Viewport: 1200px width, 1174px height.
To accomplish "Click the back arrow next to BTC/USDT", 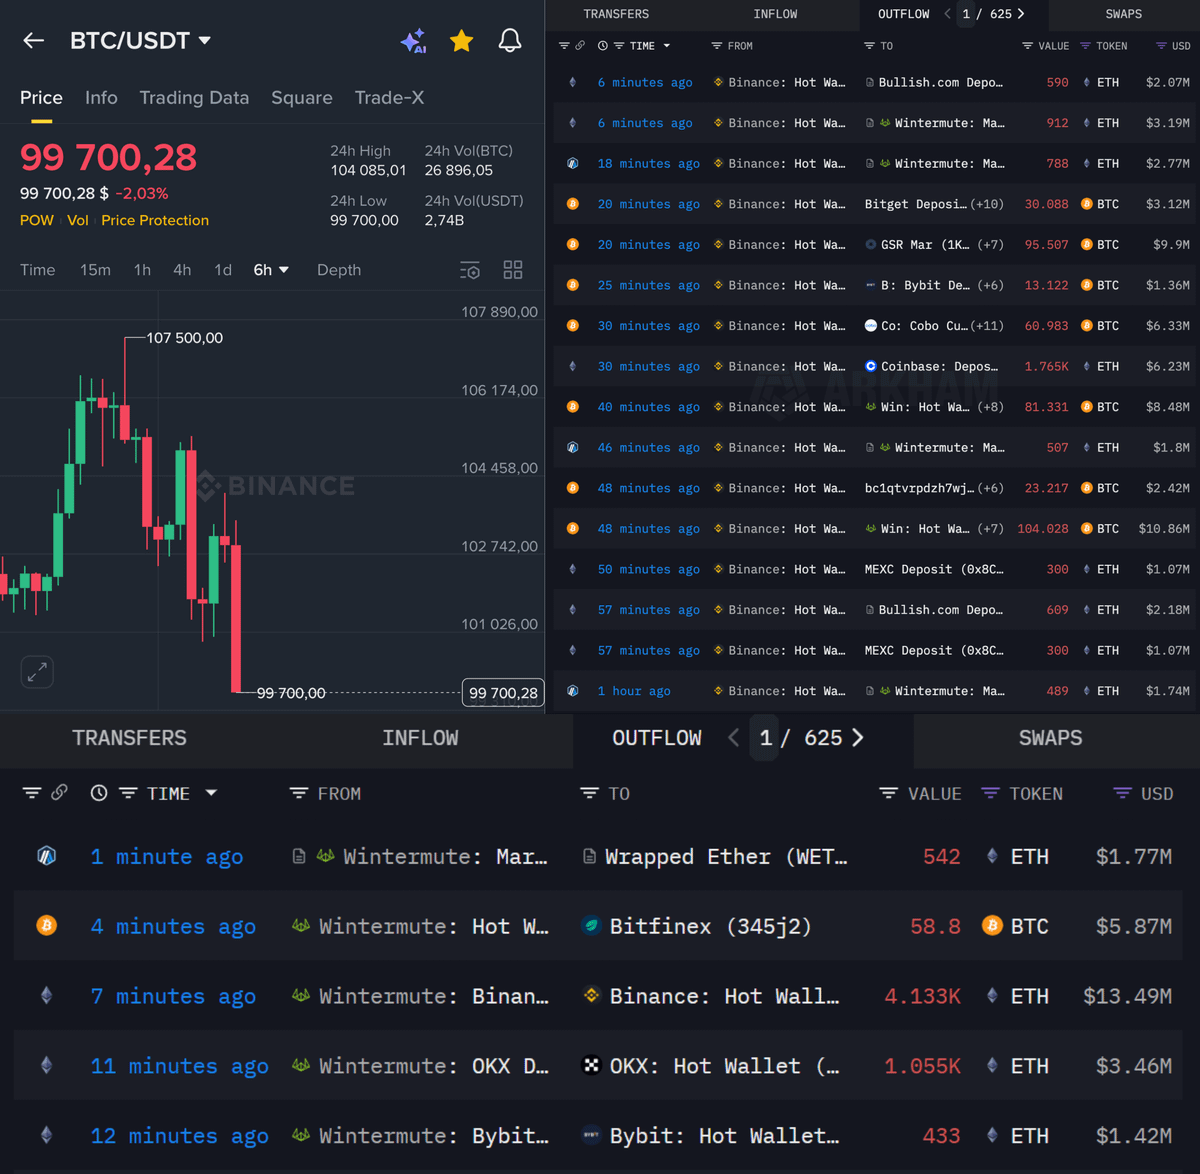I will [x=33, y=41].
